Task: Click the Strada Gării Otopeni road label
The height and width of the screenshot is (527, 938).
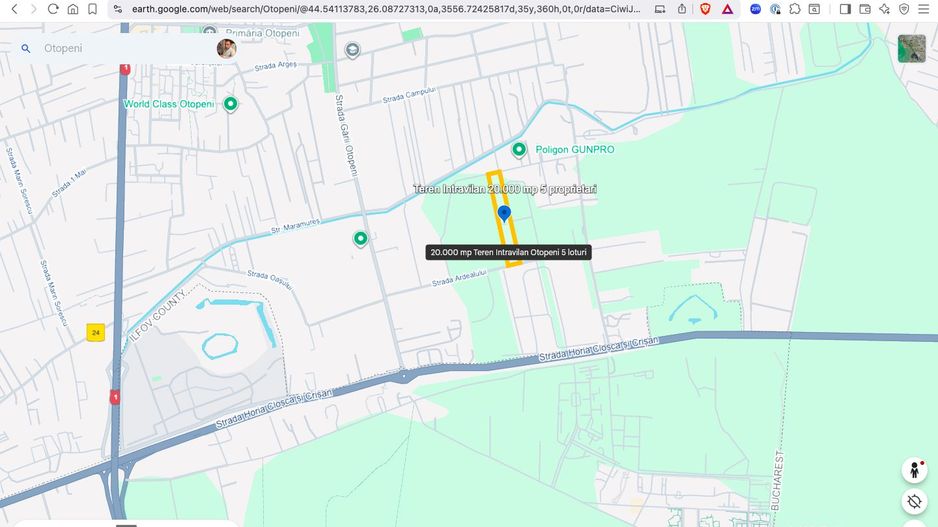Action: click(x=347, y=136)
